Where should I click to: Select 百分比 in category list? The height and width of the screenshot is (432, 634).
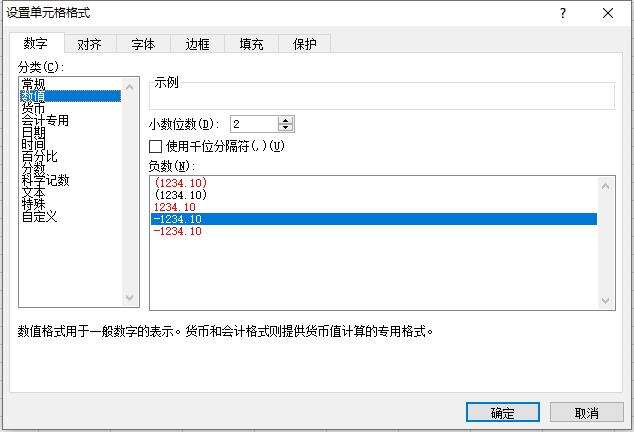click(39, 157)
